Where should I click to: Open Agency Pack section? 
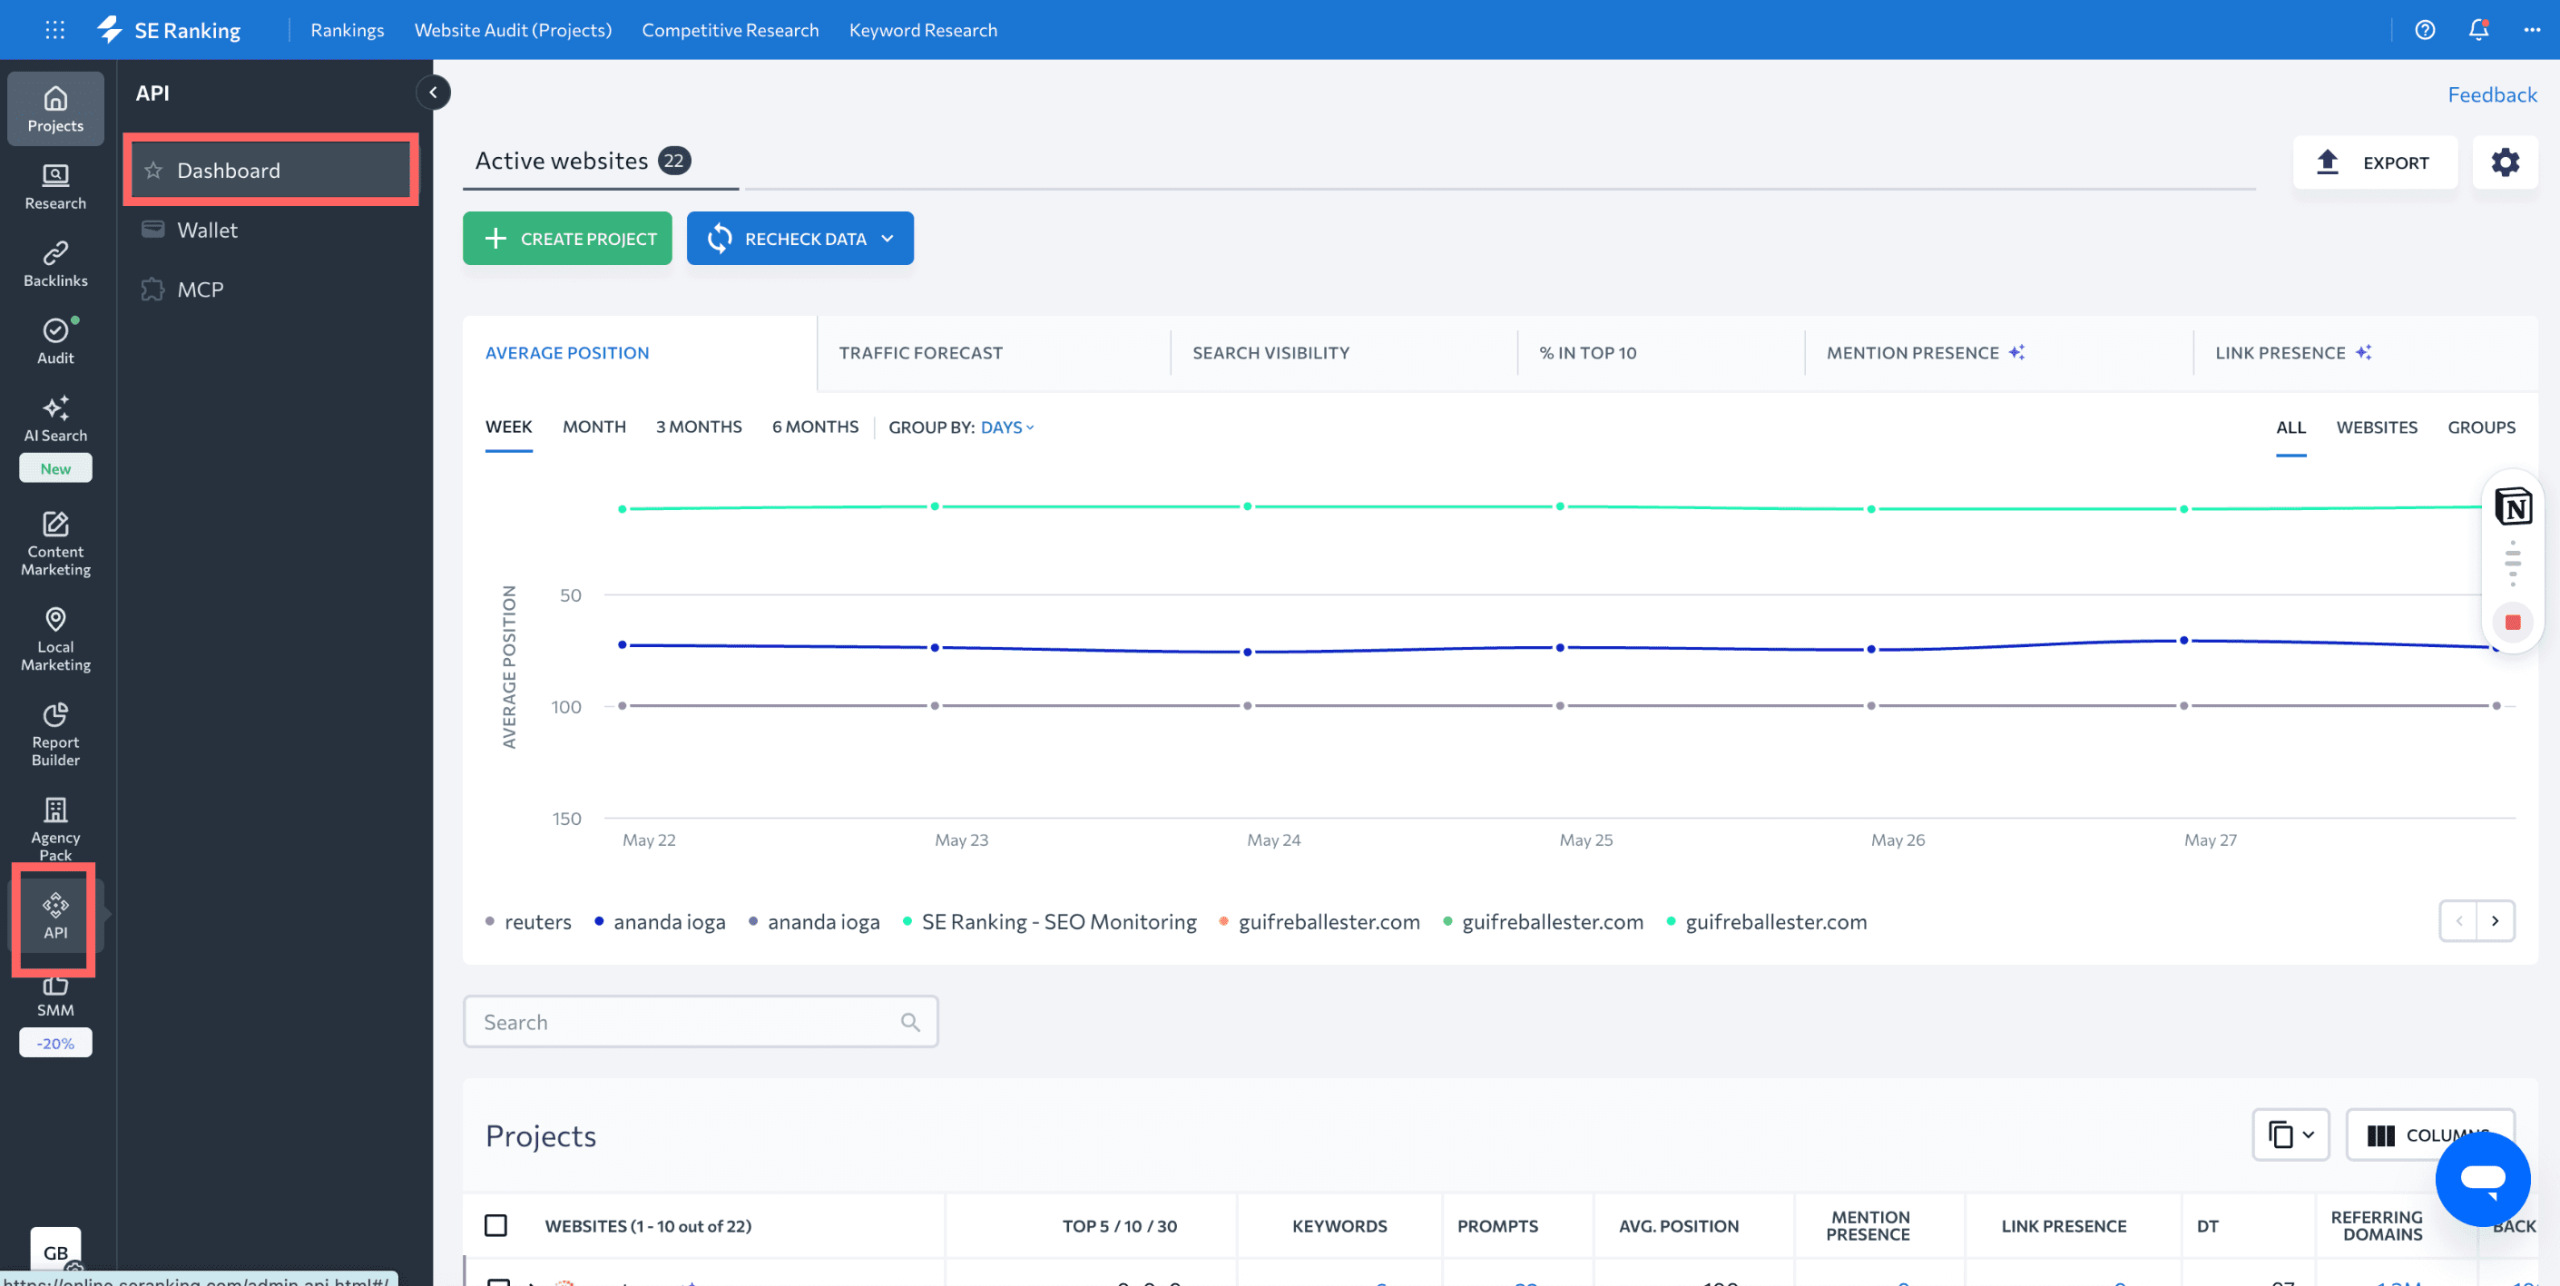56,830
